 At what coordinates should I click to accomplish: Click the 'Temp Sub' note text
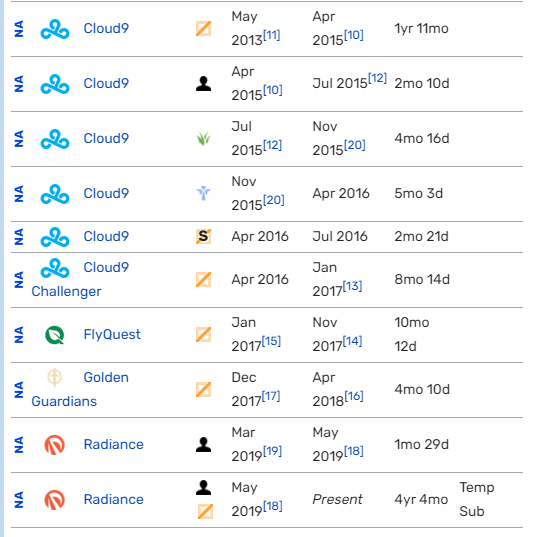[477, 500]
